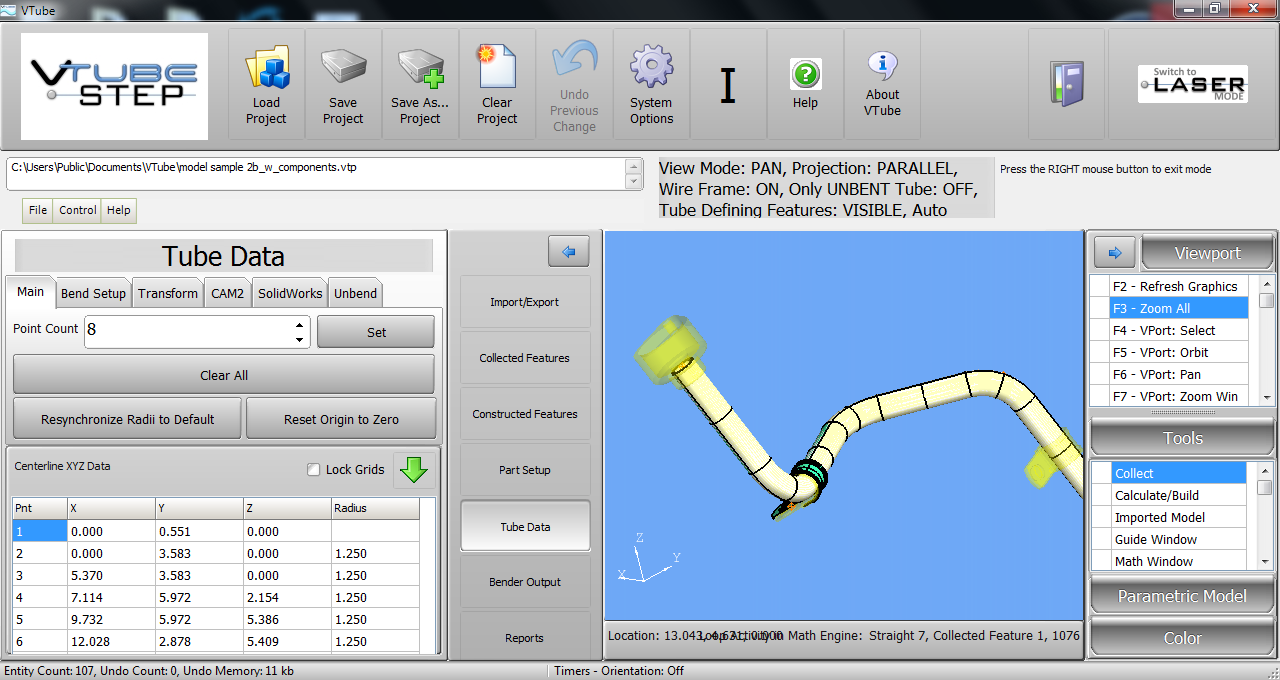Viewport: 1280px width, 680px height.
Task: Expand the Color panel
Action: coord(1181,638)
